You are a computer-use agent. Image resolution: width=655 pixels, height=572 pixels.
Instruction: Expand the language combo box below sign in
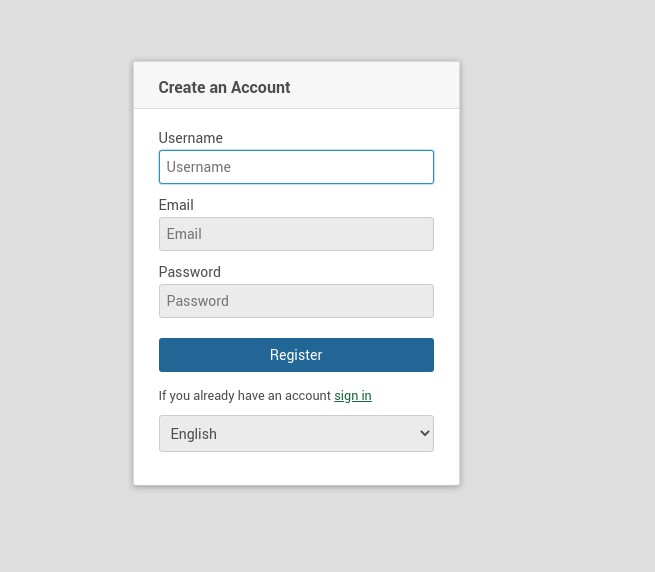point(296,434)
